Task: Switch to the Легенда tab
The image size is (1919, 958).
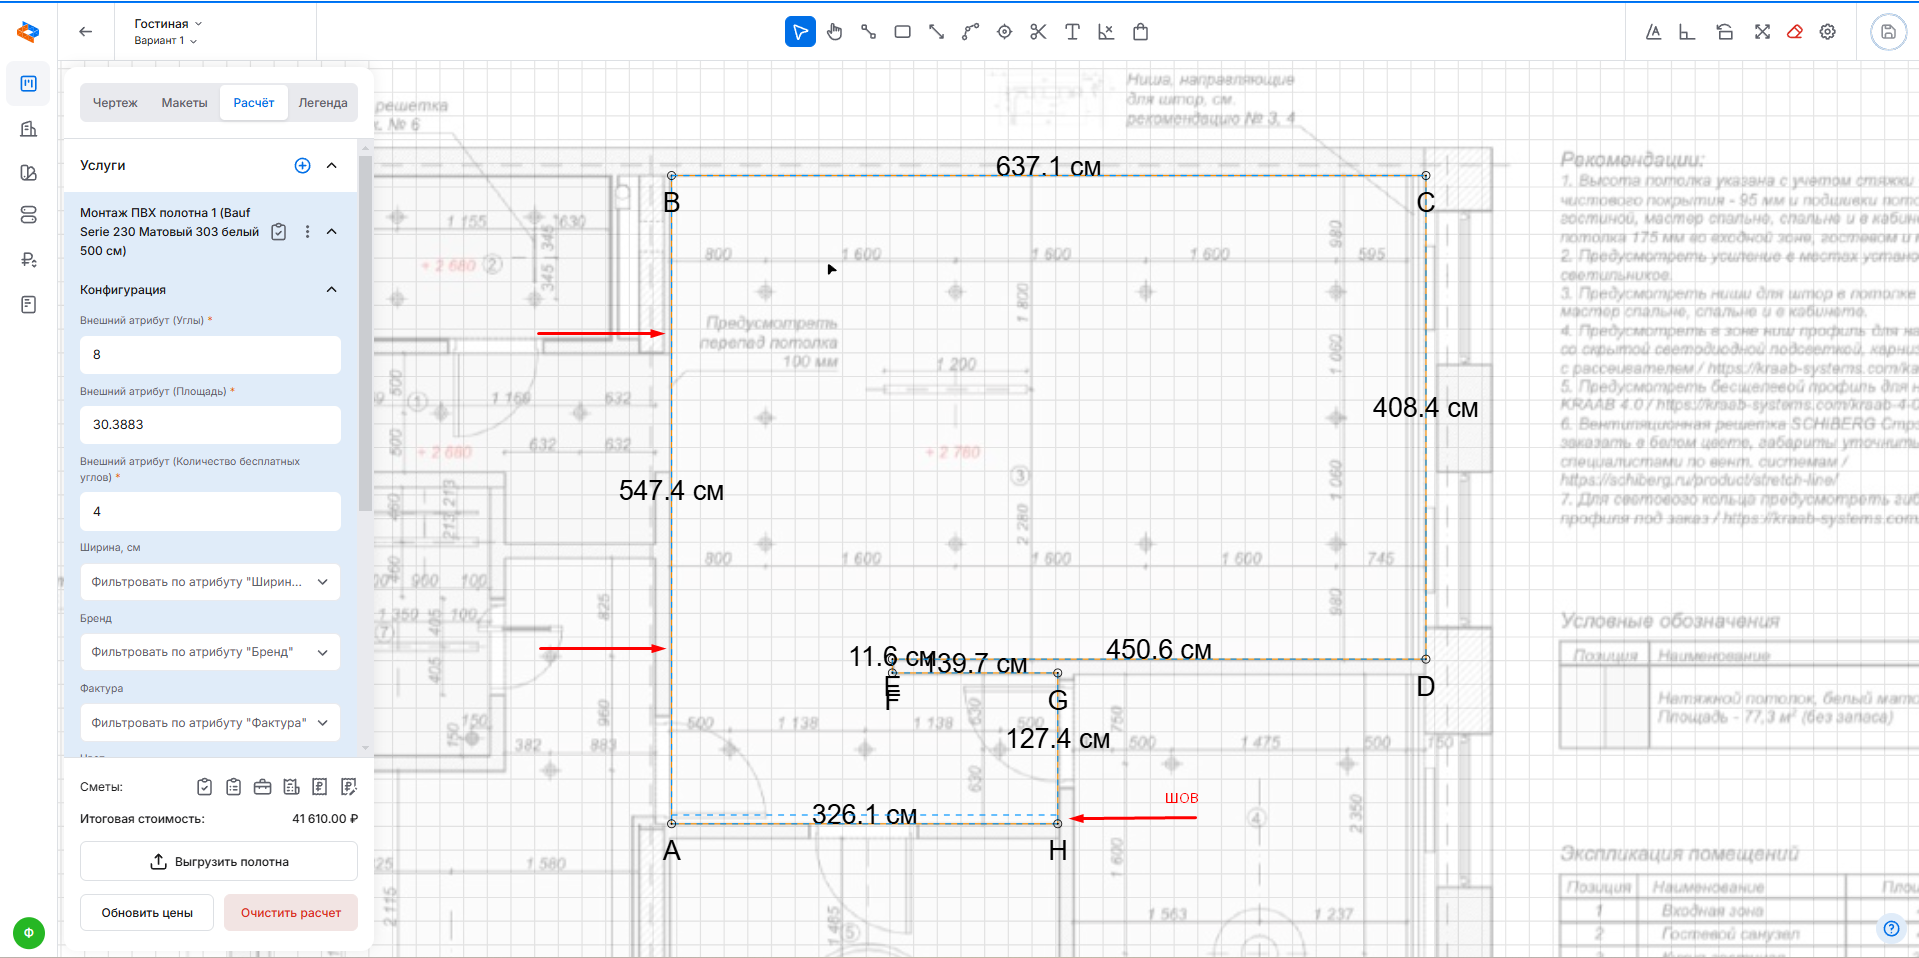Action: pos(322,103)
